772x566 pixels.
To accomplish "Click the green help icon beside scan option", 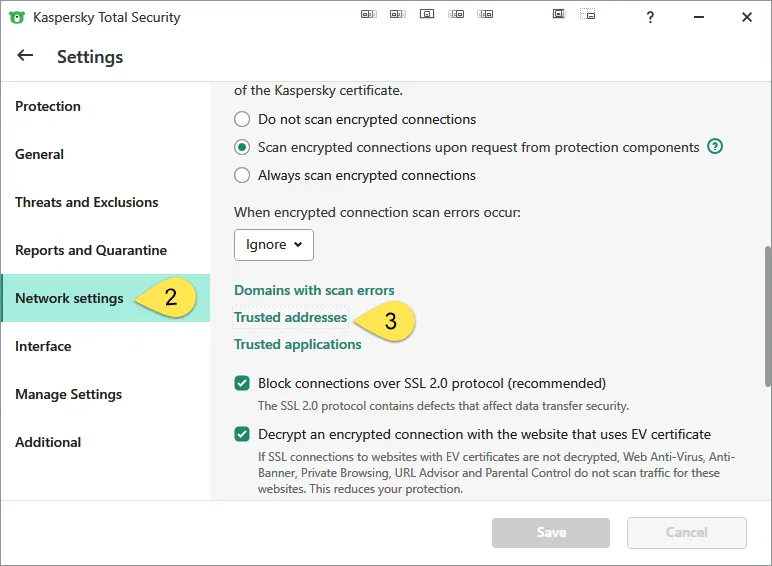I will (715, 147).
